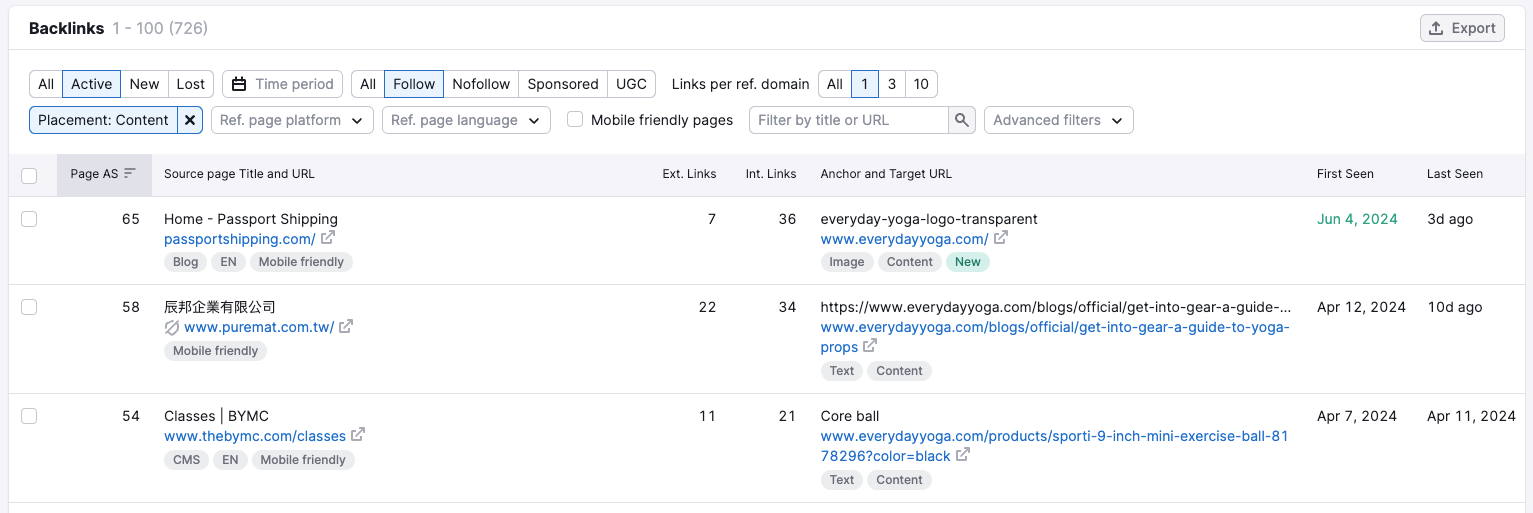The height and width of the screenshot is (513, 1533).
Task: Click the Int. Links column header
Action: tap(771, 174)
